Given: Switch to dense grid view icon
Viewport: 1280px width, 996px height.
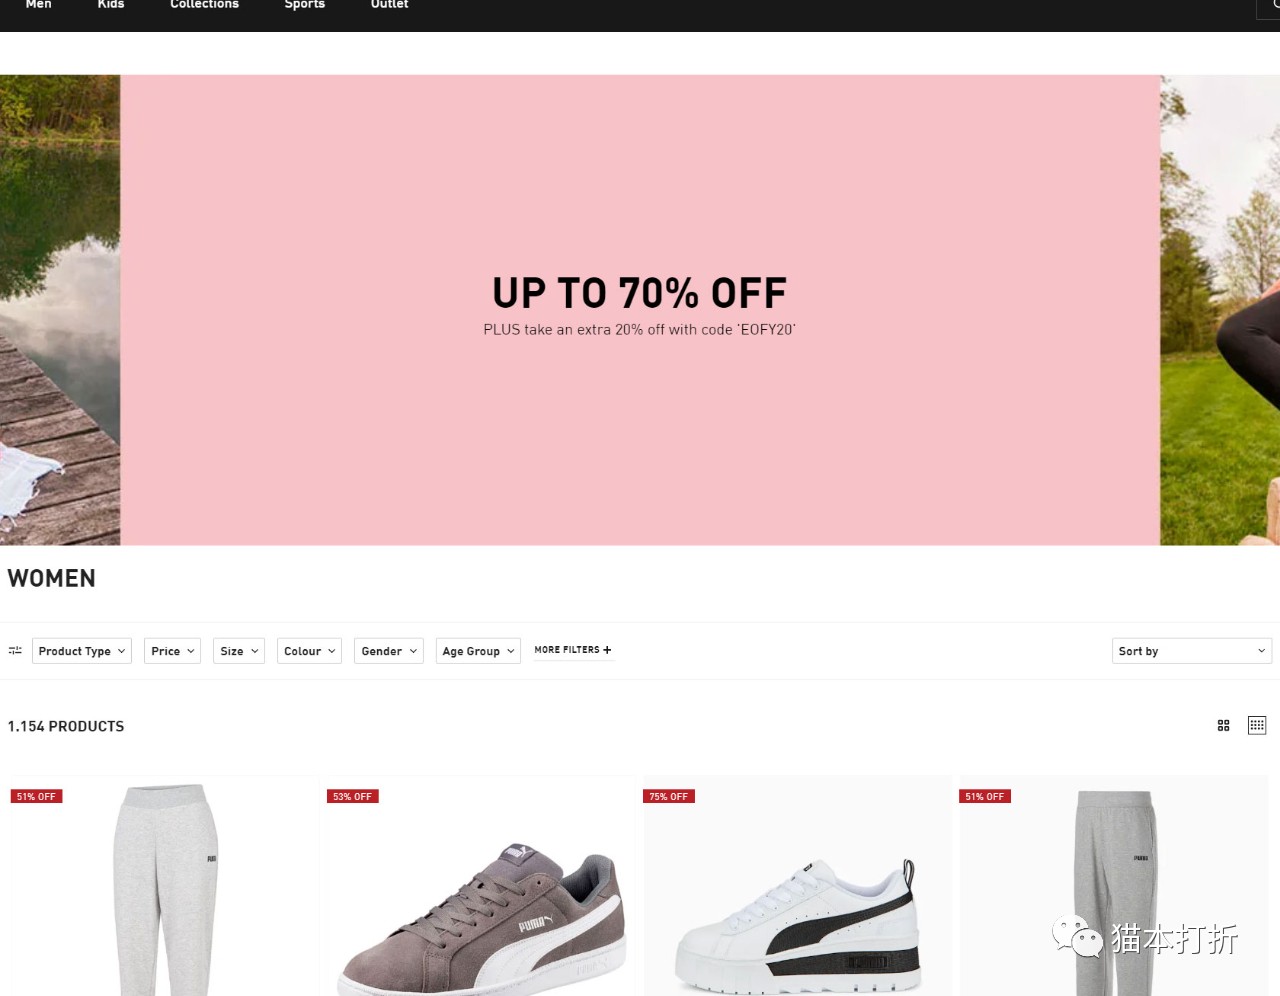Looking at the screenshot, I should pos(1257,726).
